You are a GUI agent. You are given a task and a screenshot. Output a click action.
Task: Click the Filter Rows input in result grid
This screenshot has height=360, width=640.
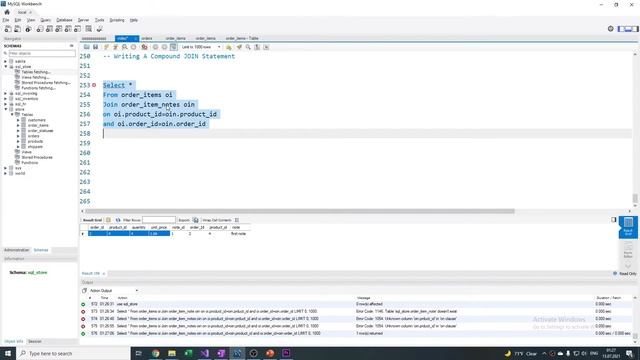[159, 220]
